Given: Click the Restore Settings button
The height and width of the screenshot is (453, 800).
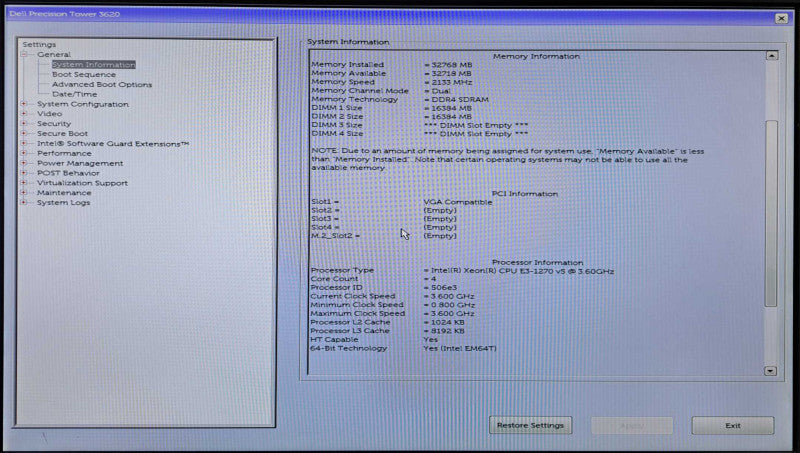Looking at the screenshot, I should point(530,425).
